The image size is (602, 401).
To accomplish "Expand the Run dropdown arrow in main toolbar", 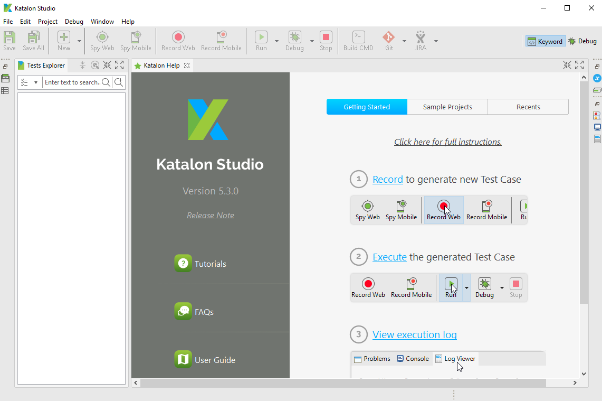I will (276, 41).
